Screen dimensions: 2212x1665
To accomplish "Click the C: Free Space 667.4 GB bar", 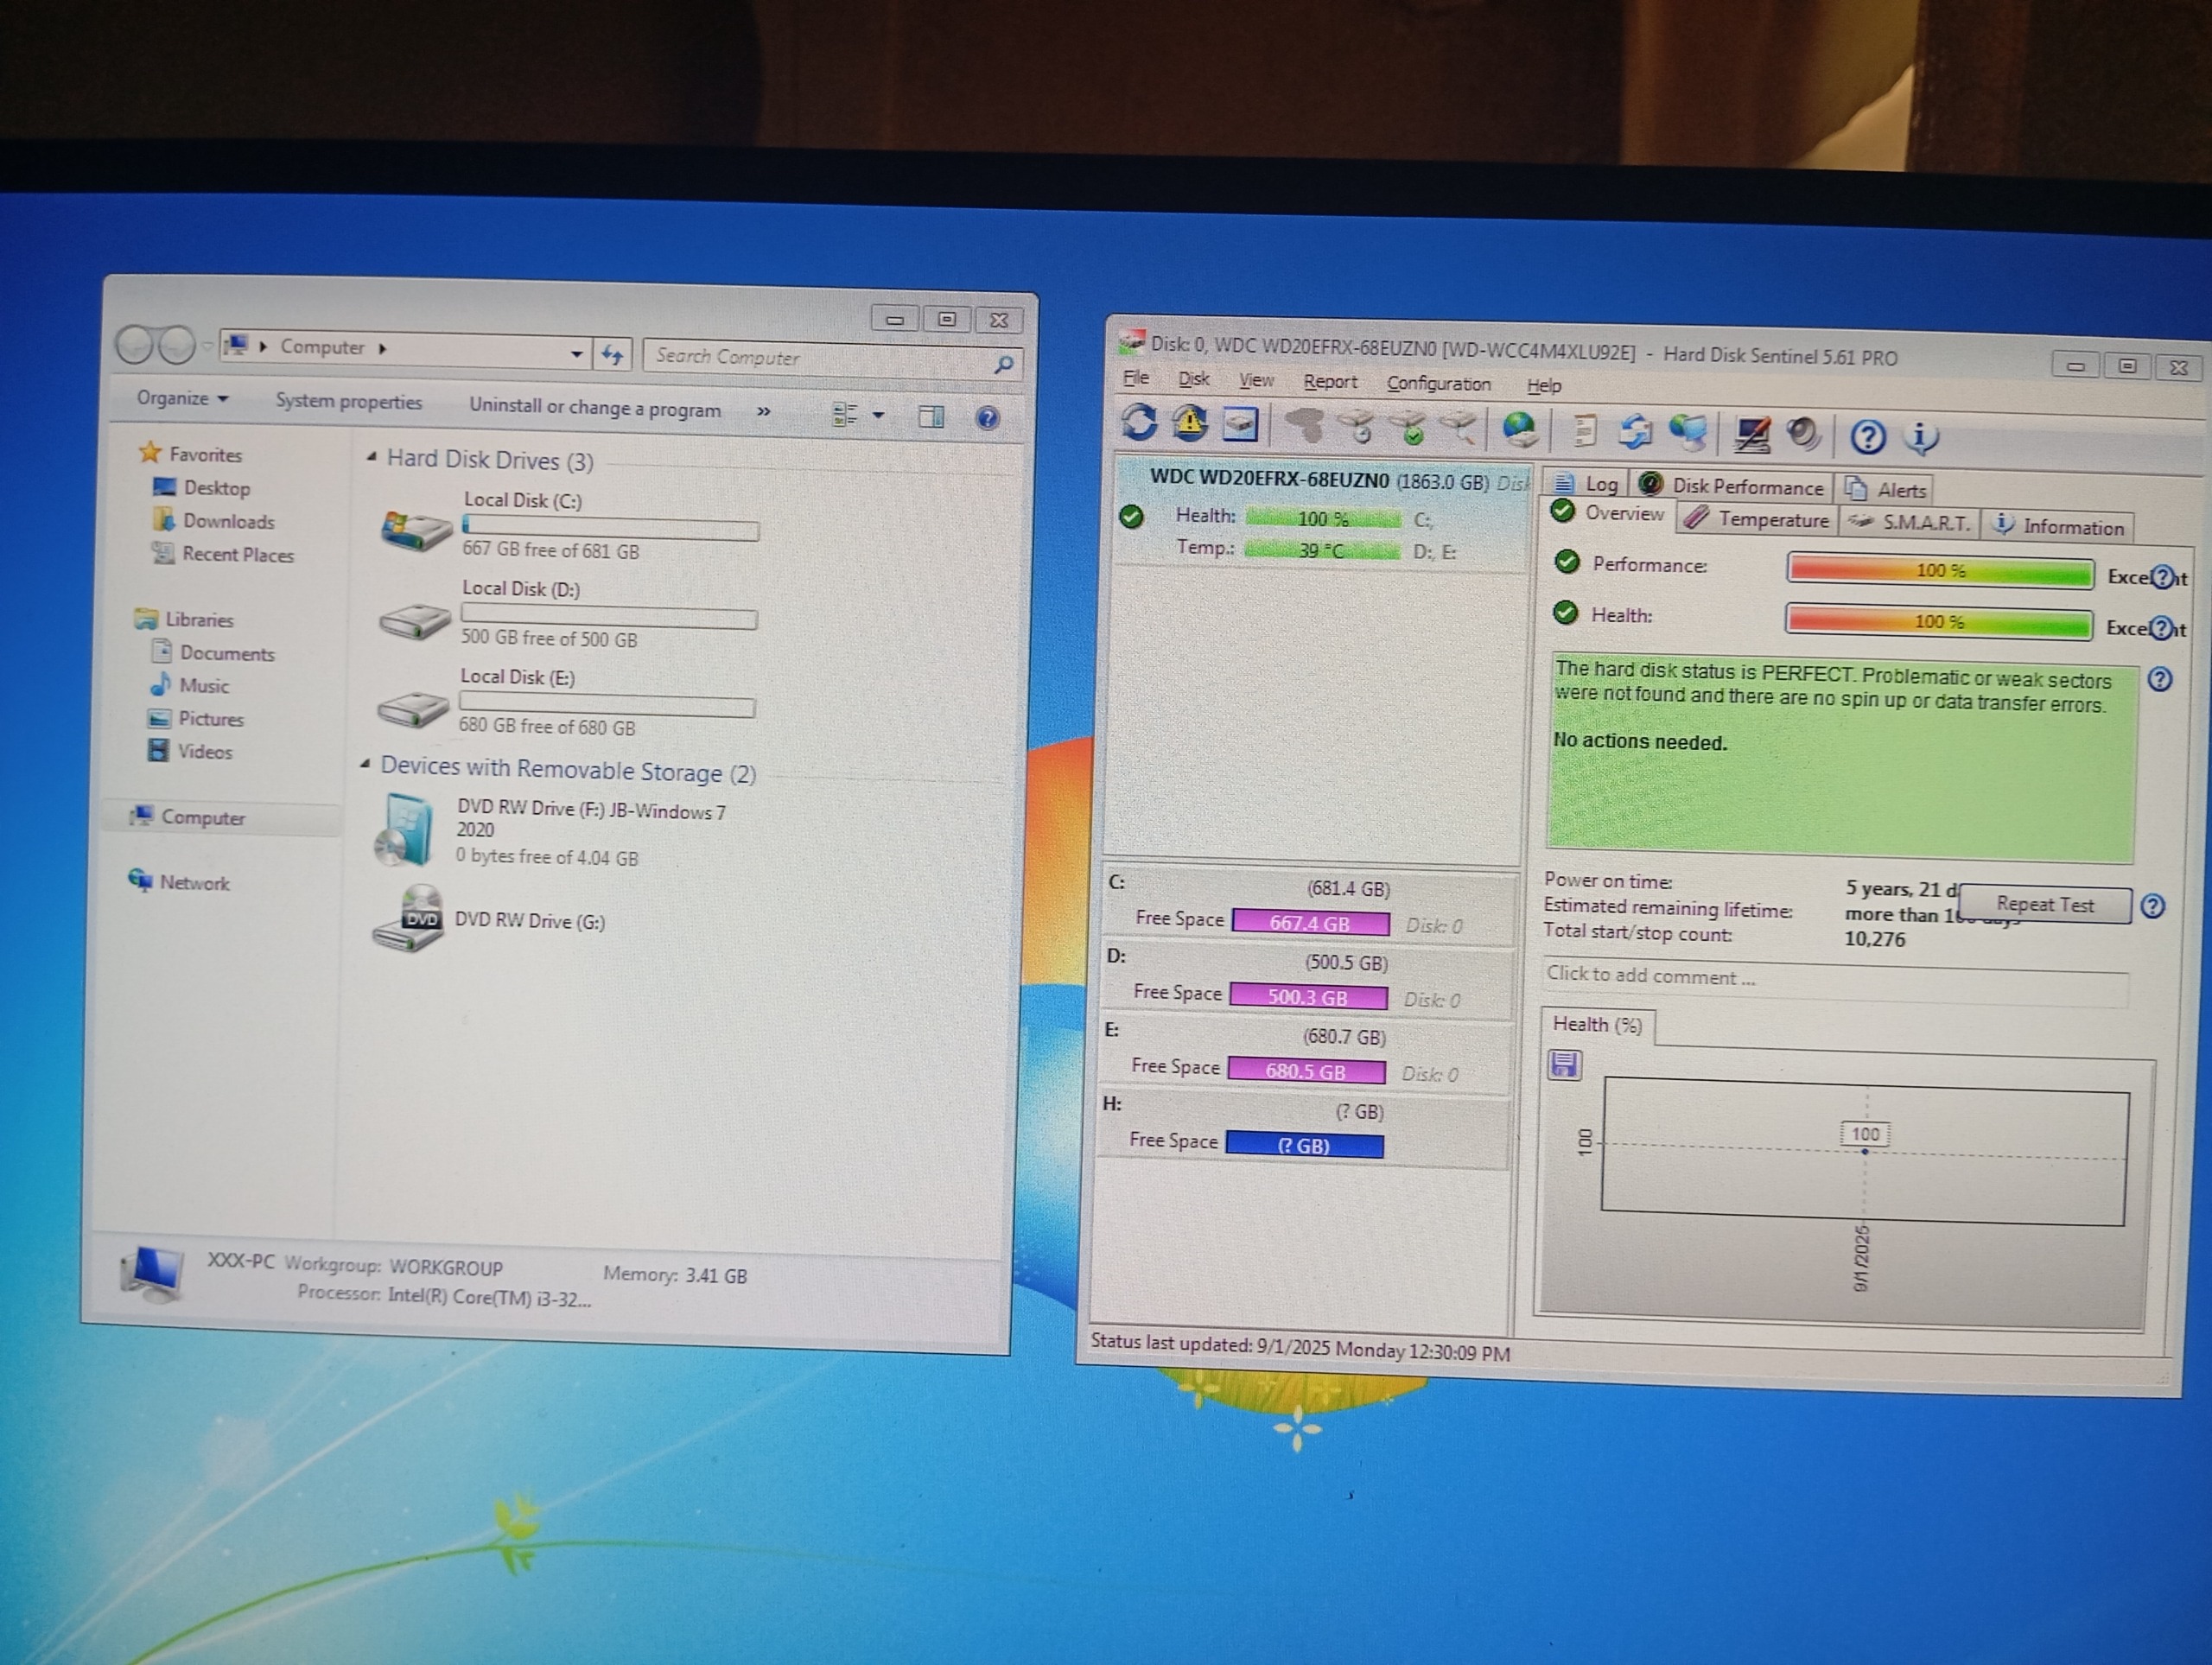I will tap(1310, 922).
